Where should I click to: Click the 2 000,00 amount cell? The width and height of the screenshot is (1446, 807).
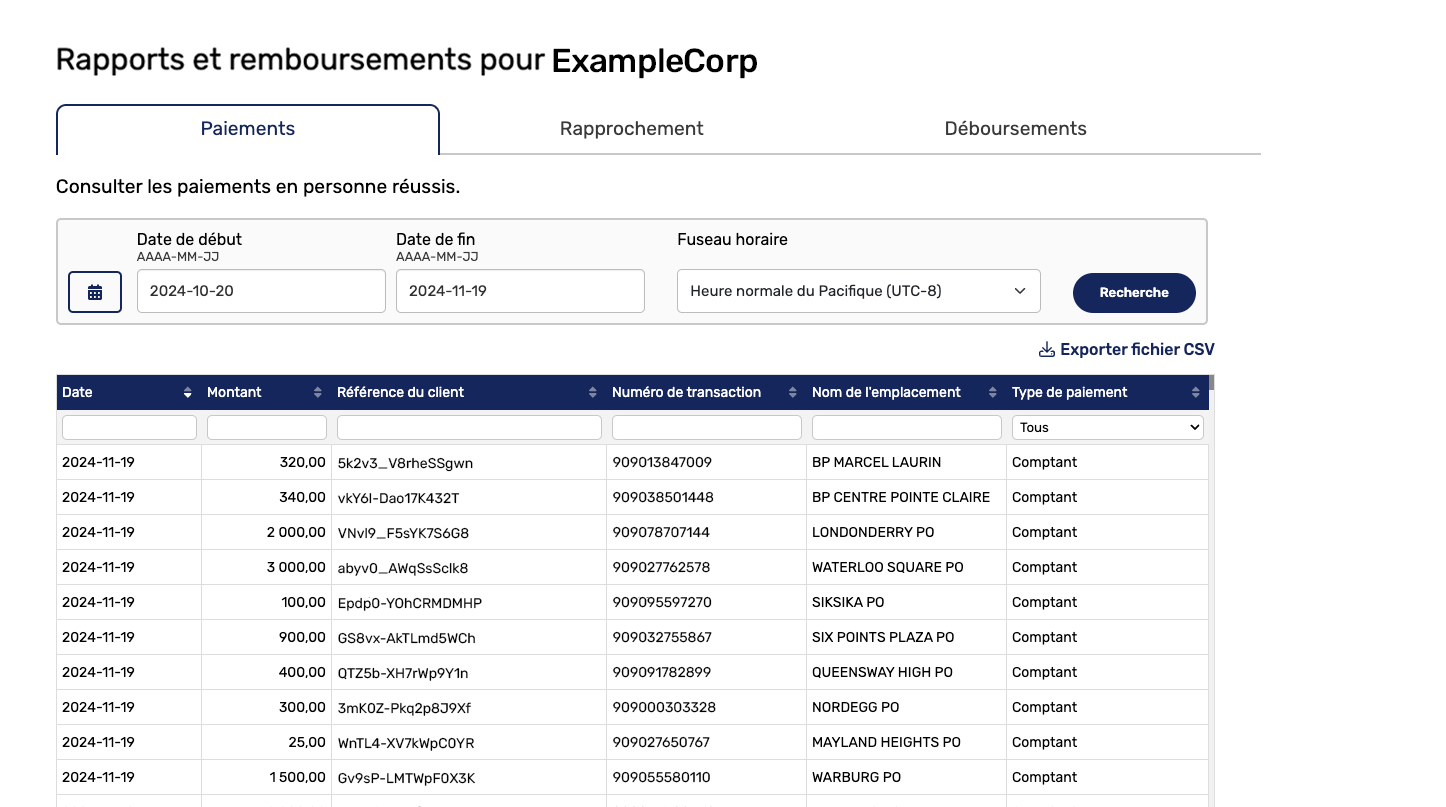pyautogui.click(x=267, y=532)
